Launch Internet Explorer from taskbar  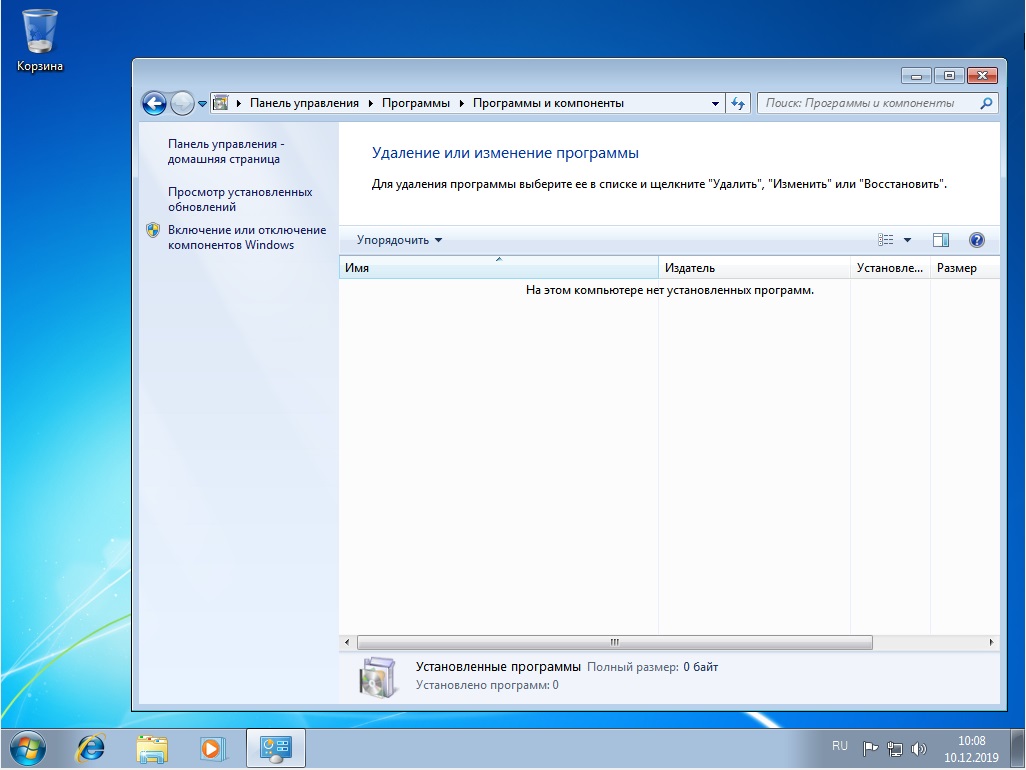point(92,747)
